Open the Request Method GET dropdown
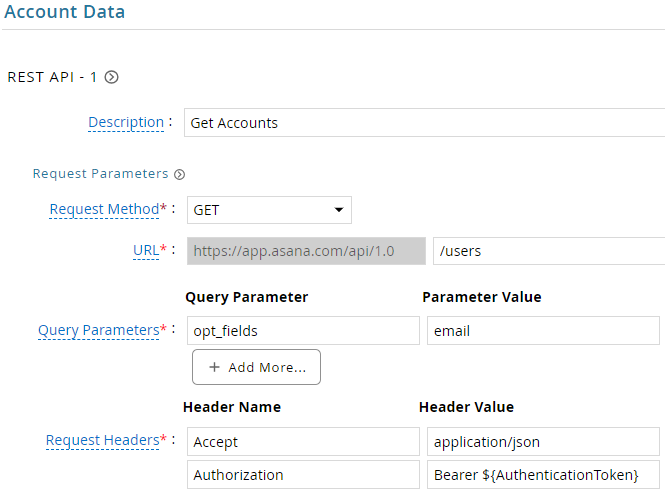Image resolution: width=665 pixels, height=492 pixels. point(269,210)
